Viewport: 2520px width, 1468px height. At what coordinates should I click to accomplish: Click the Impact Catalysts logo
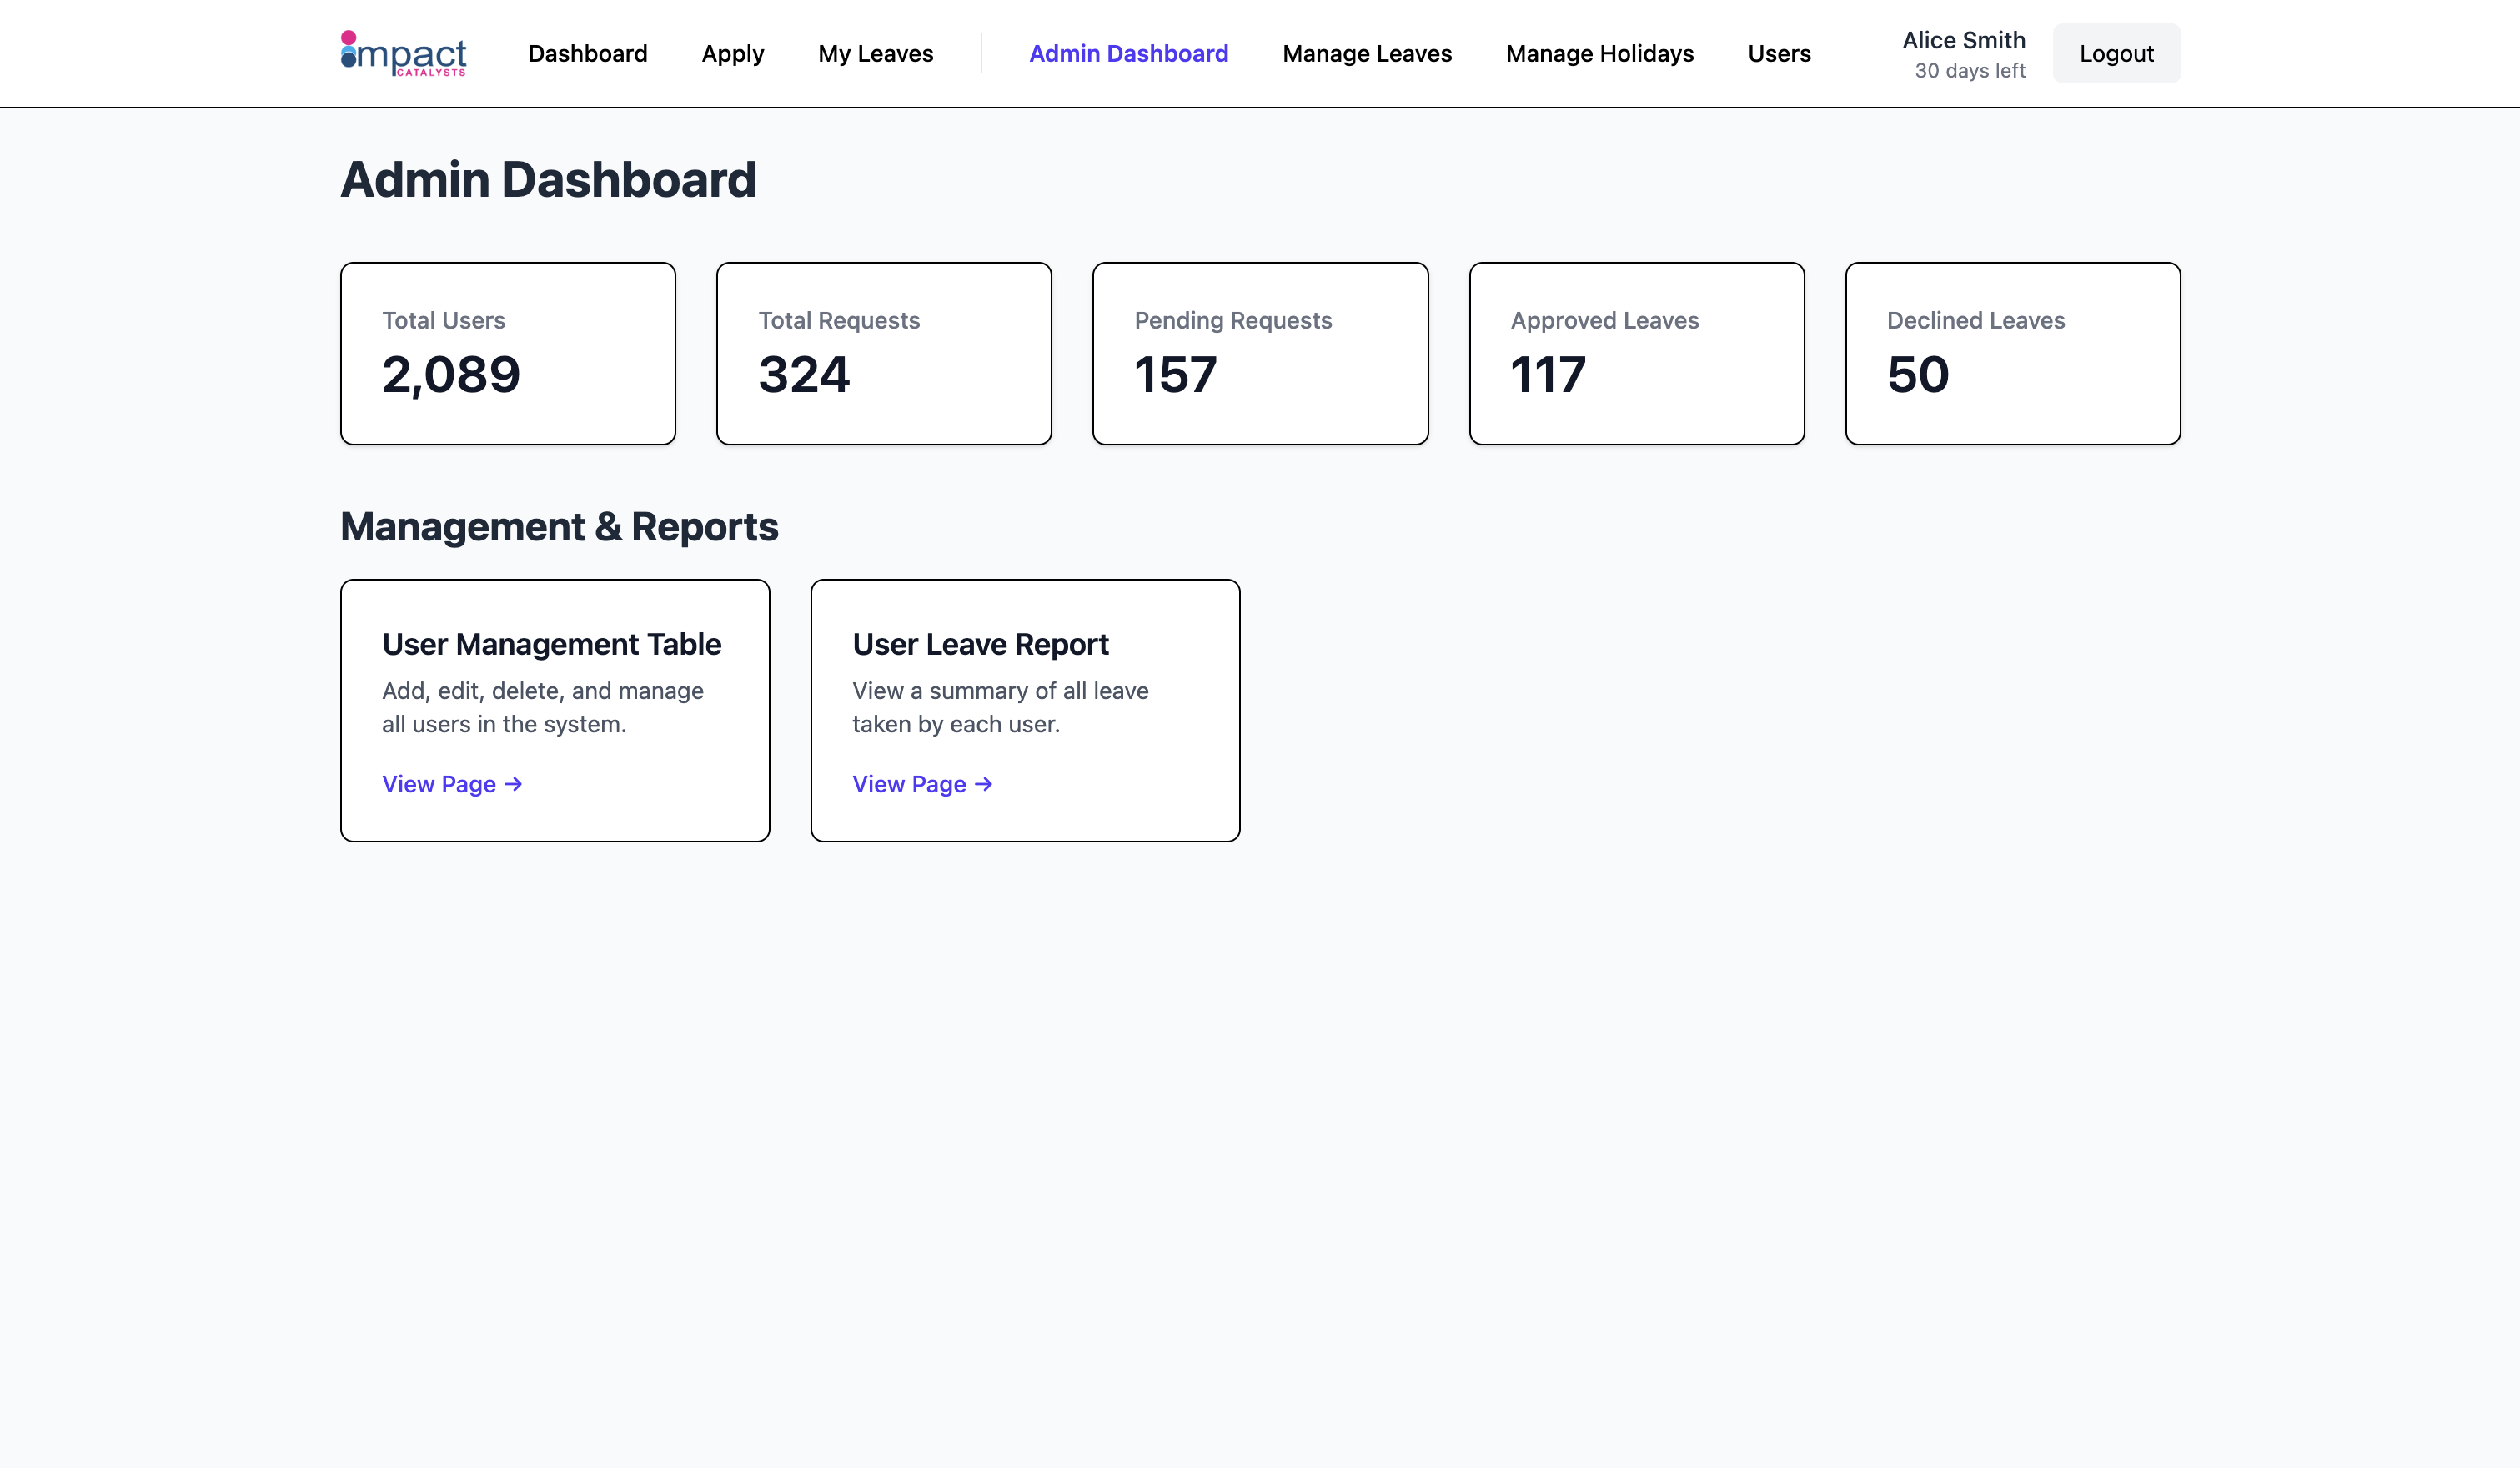tap(403, 54)
